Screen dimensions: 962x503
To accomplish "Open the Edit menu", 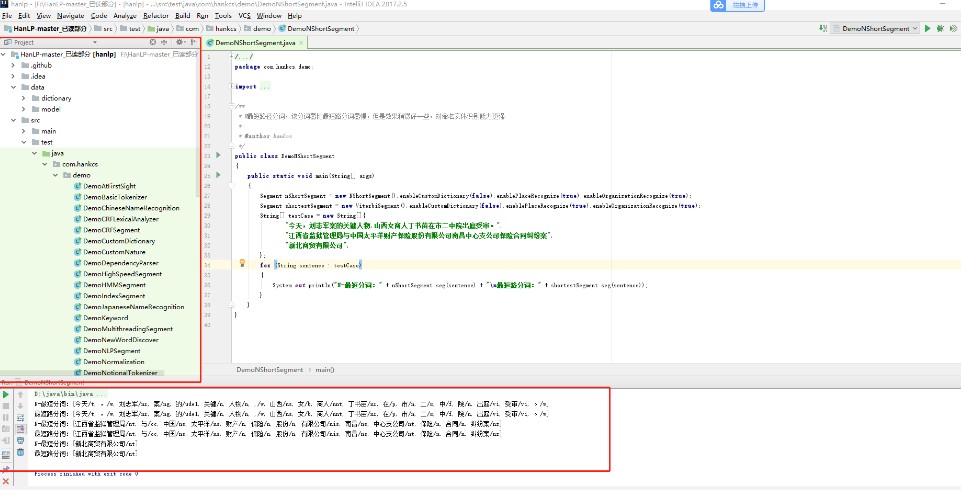I will pyautogui.click(x=24, y=15).
